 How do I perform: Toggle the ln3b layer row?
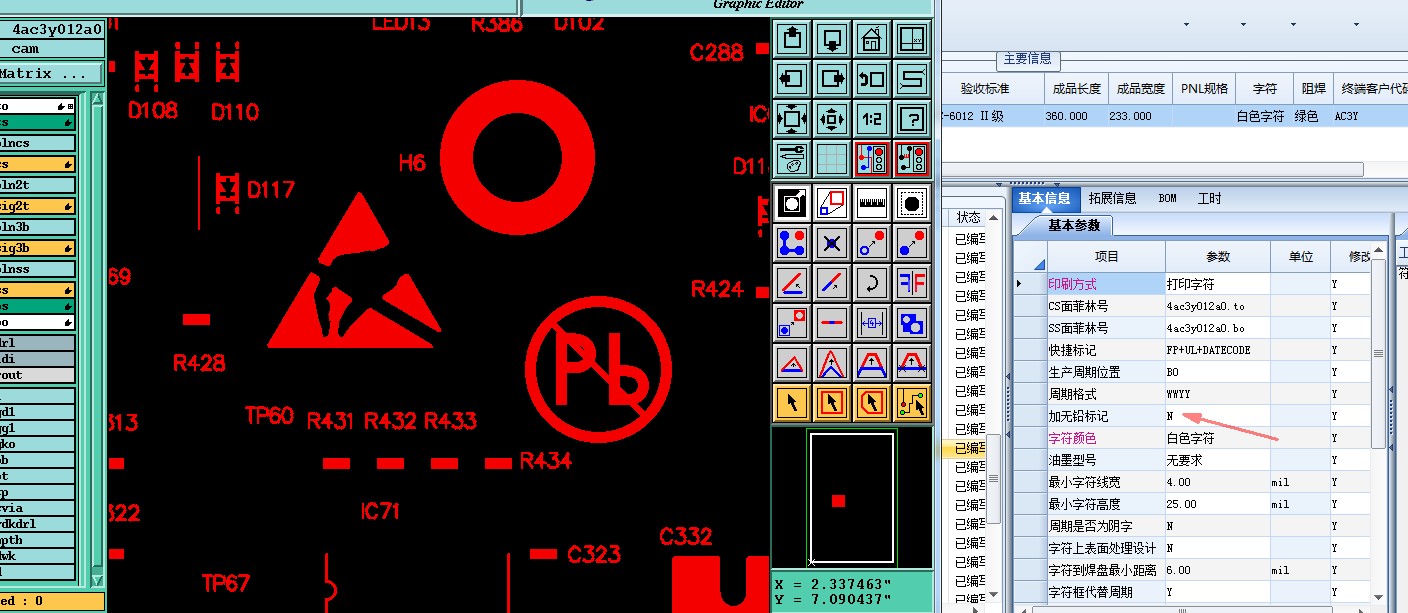37,227
